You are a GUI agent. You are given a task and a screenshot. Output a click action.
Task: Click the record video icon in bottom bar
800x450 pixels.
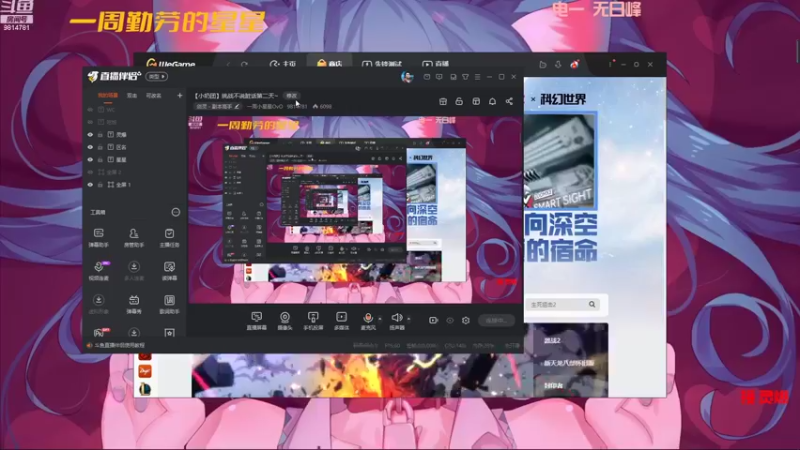[x=433, y=320]
